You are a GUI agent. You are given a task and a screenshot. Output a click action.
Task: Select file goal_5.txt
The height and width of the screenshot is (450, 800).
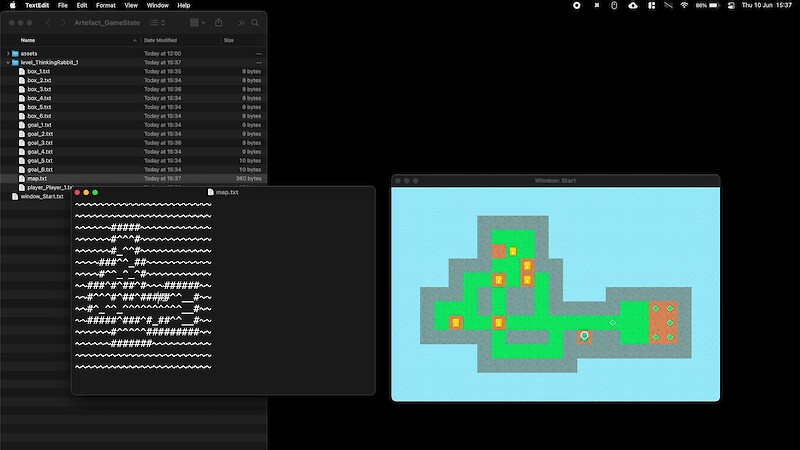40,161
